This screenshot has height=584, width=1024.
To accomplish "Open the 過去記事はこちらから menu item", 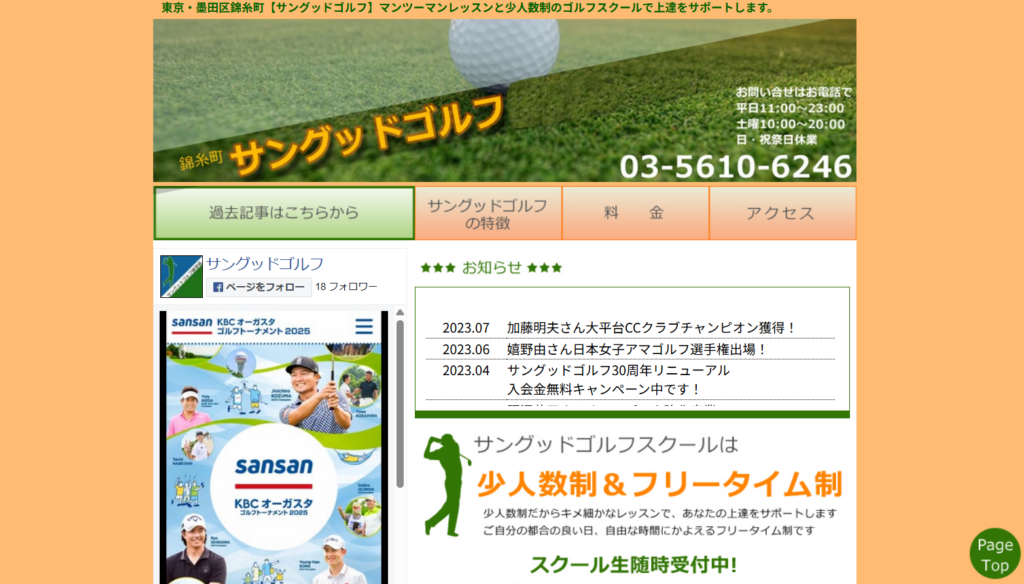I will coord(284,213).
